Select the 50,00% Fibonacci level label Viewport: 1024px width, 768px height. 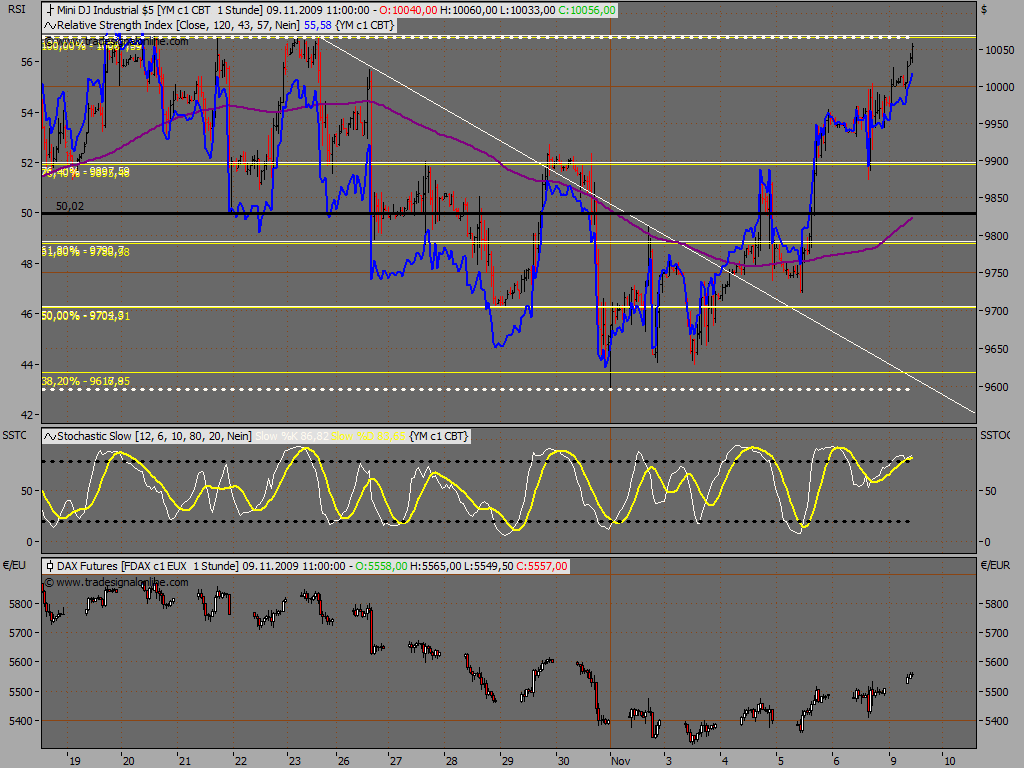pos(86,316)
